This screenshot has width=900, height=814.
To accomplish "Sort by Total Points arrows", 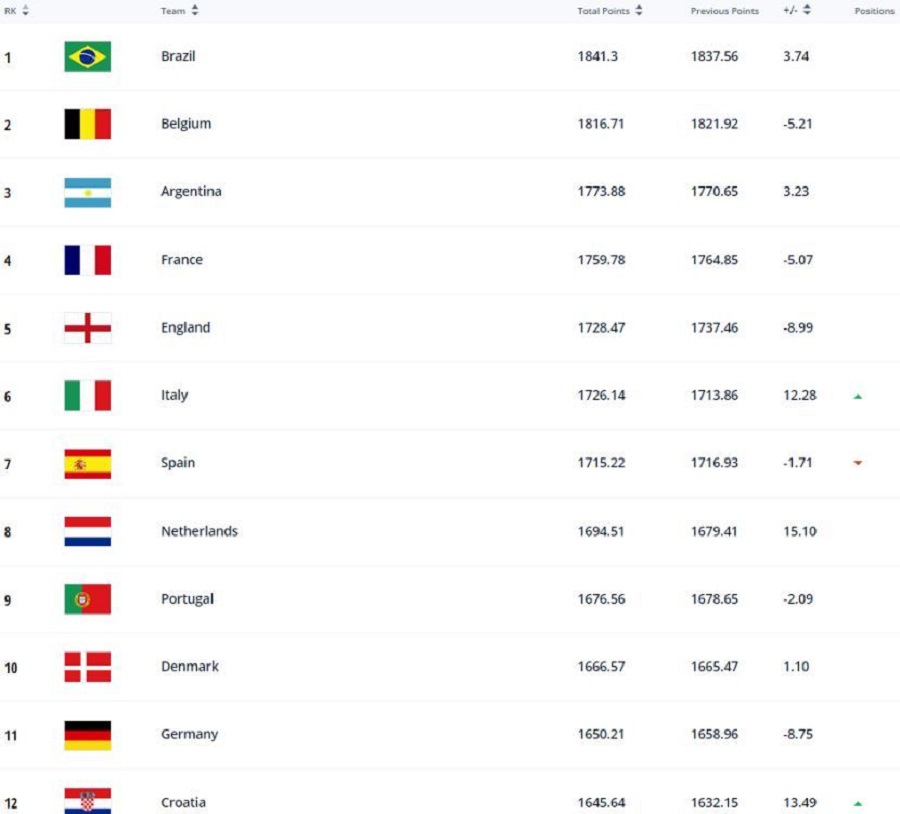I will click(639, 10).
